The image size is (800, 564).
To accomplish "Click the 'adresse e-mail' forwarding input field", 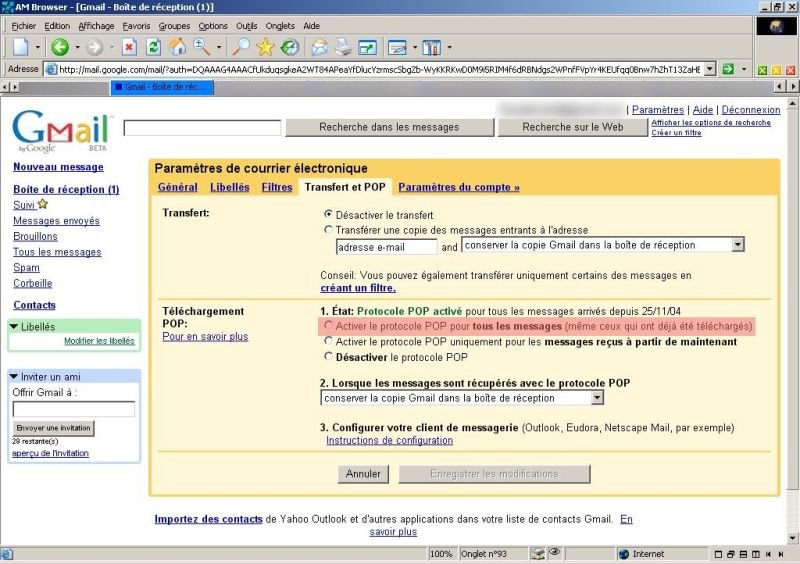I will 386,247.
